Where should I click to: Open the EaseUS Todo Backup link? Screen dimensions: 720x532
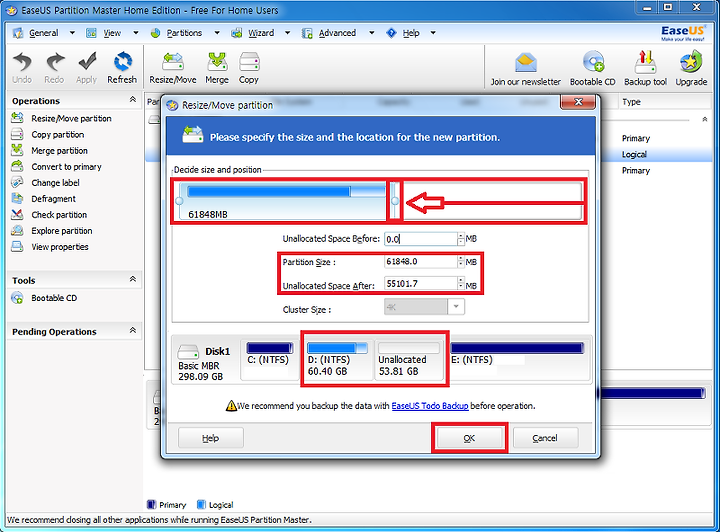(430, 406)
